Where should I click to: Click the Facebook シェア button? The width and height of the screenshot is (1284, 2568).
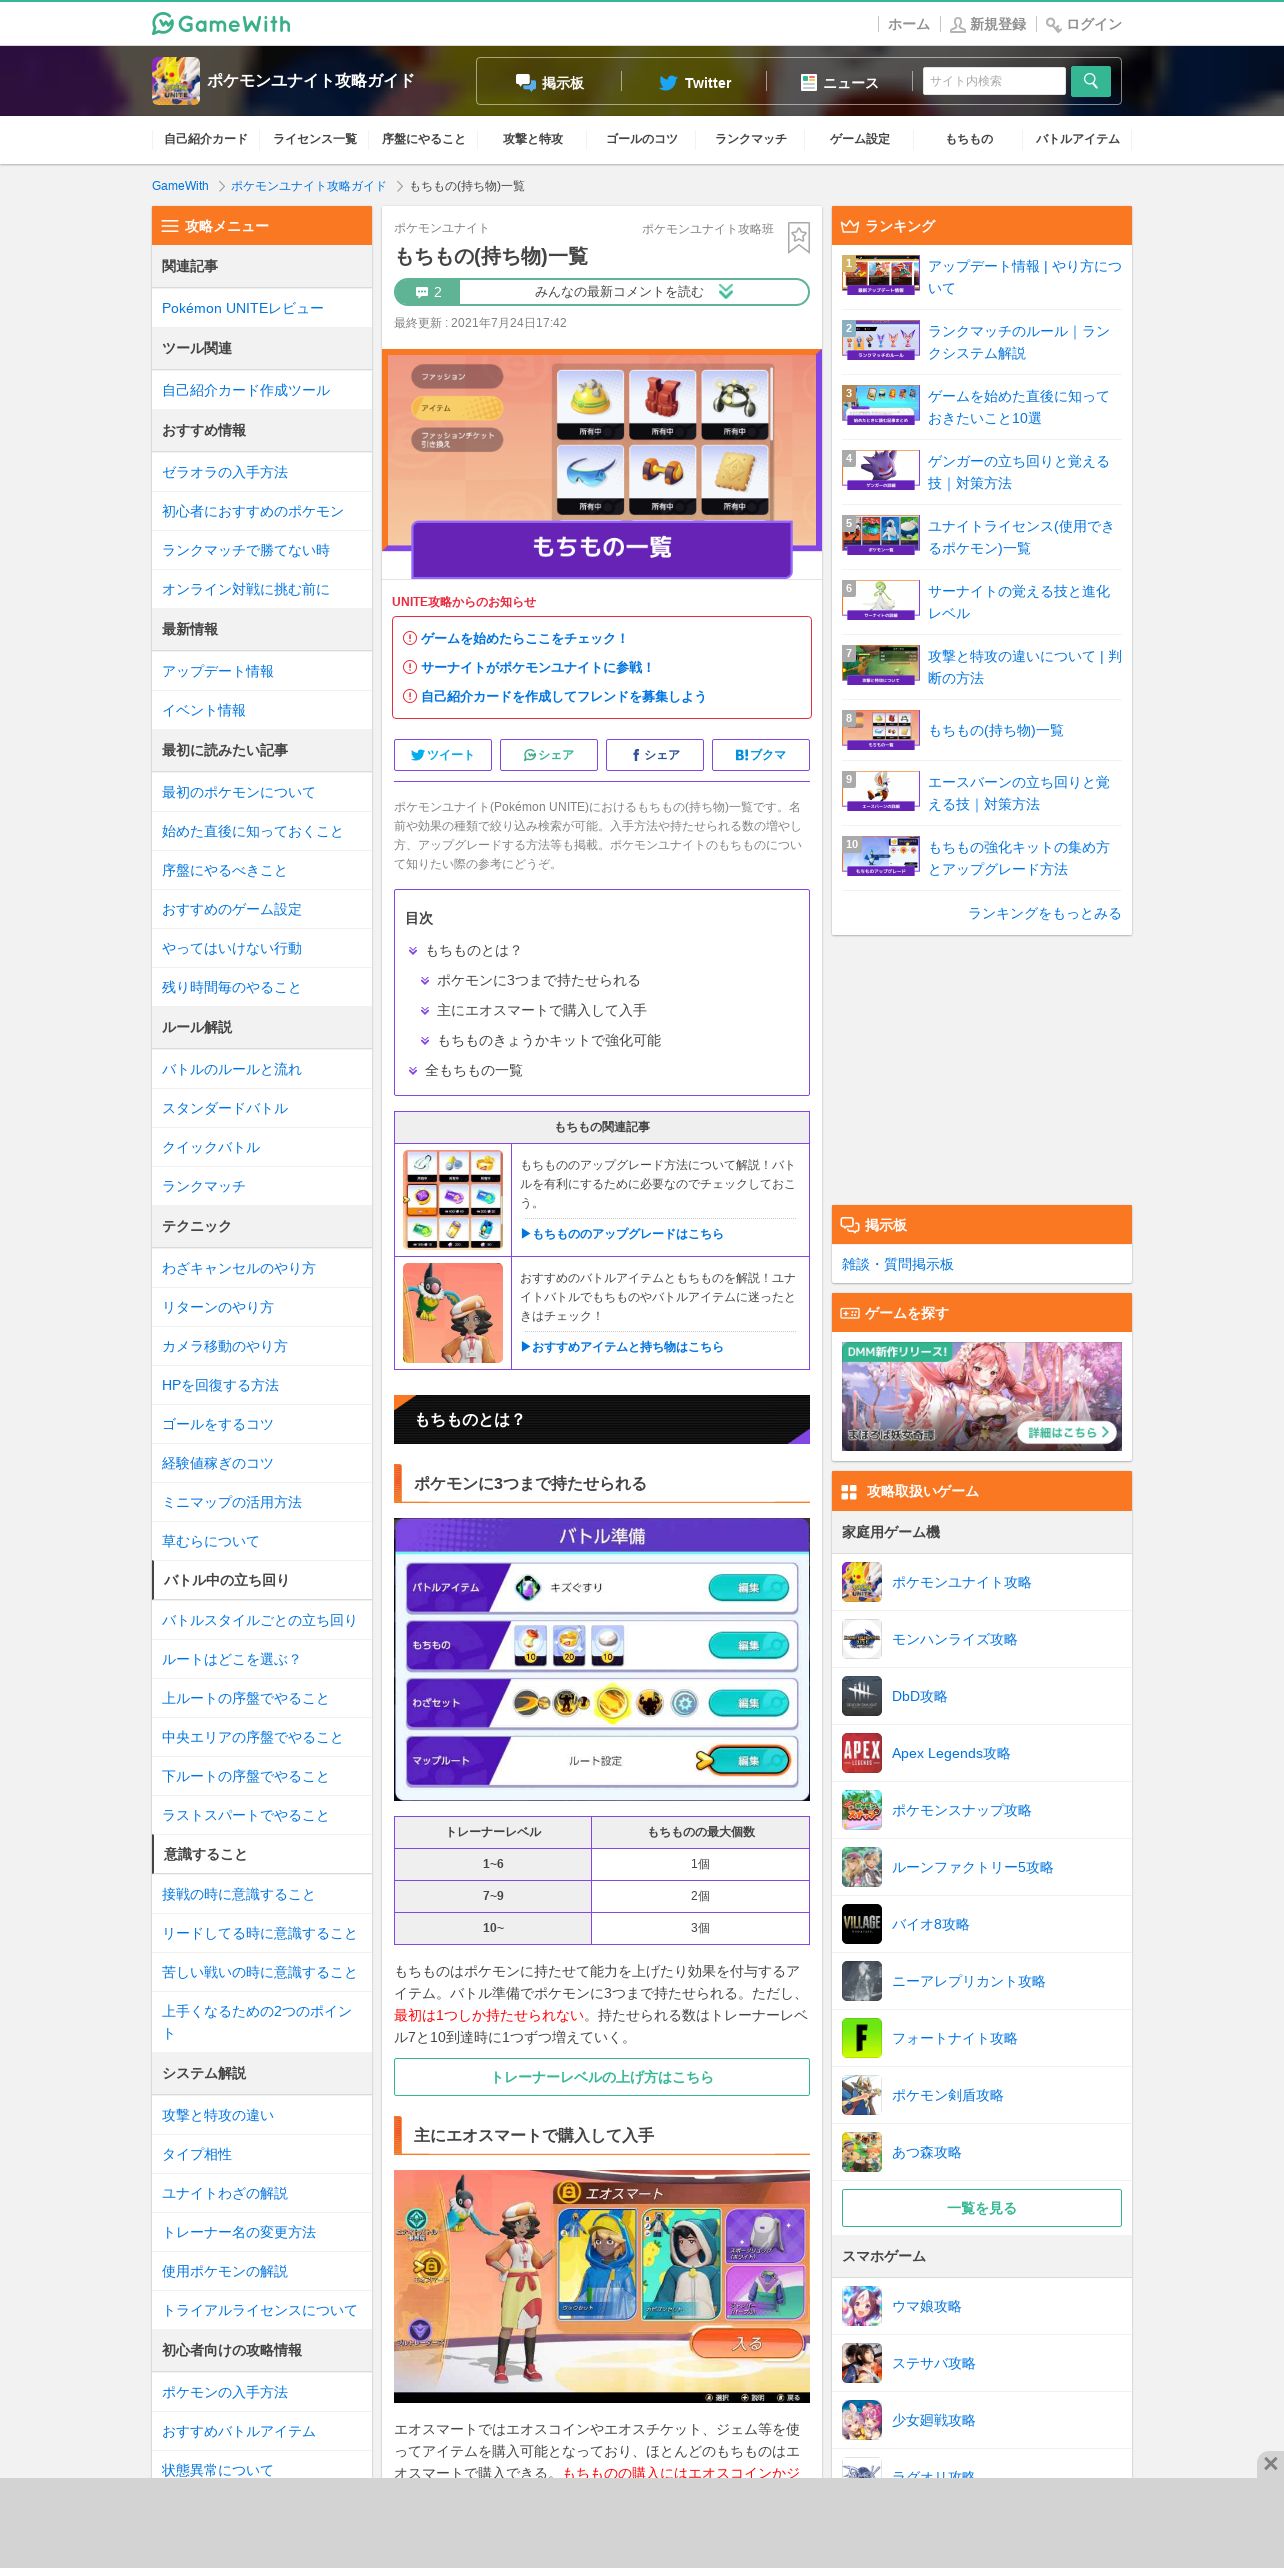(655, 755)
